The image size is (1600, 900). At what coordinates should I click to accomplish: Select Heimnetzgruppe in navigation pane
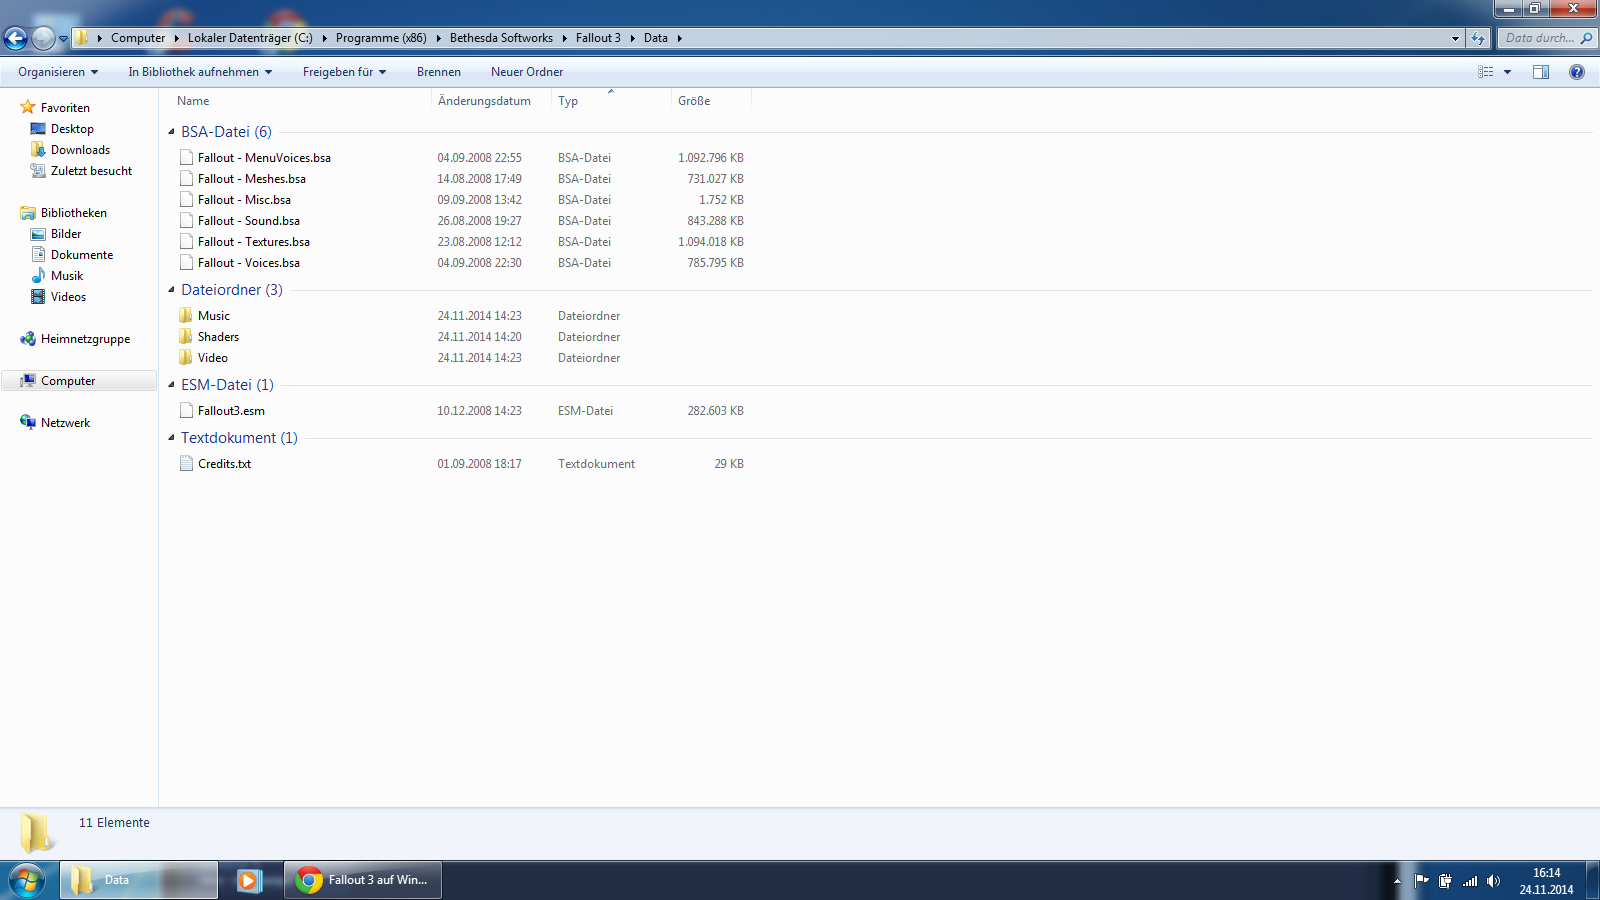tap(85, 339)
